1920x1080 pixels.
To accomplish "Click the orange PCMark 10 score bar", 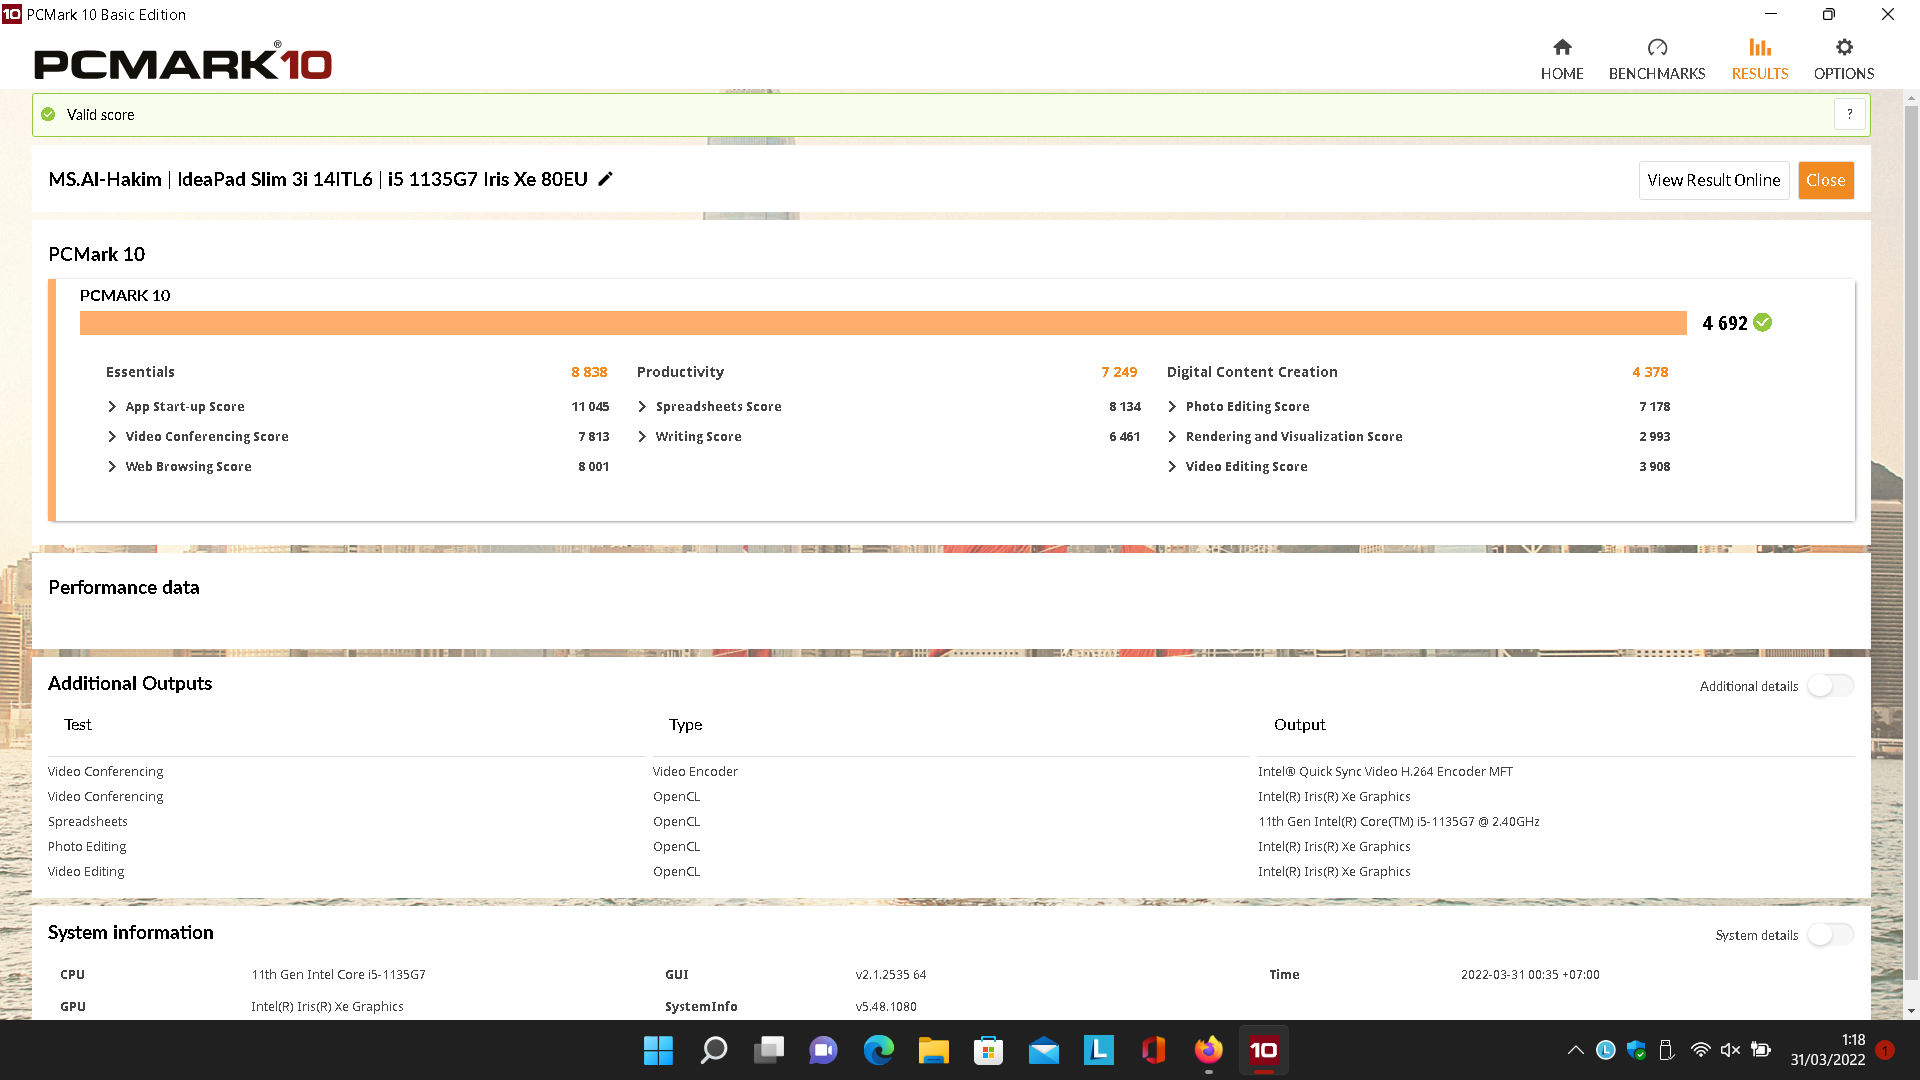I will pos(883,323).
